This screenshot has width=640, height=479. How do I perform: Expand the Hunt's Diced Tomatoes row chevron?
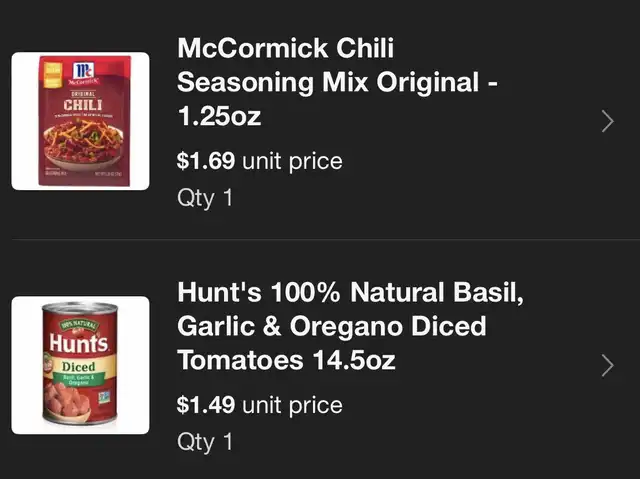(607, 365)
